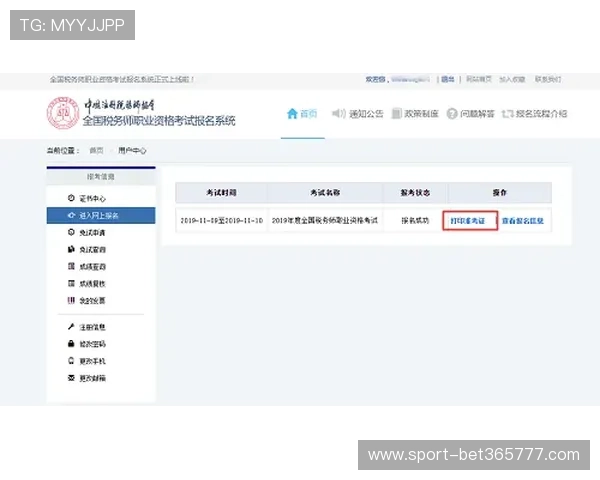Click the files icon beside 免试查询

click(71, 249)
